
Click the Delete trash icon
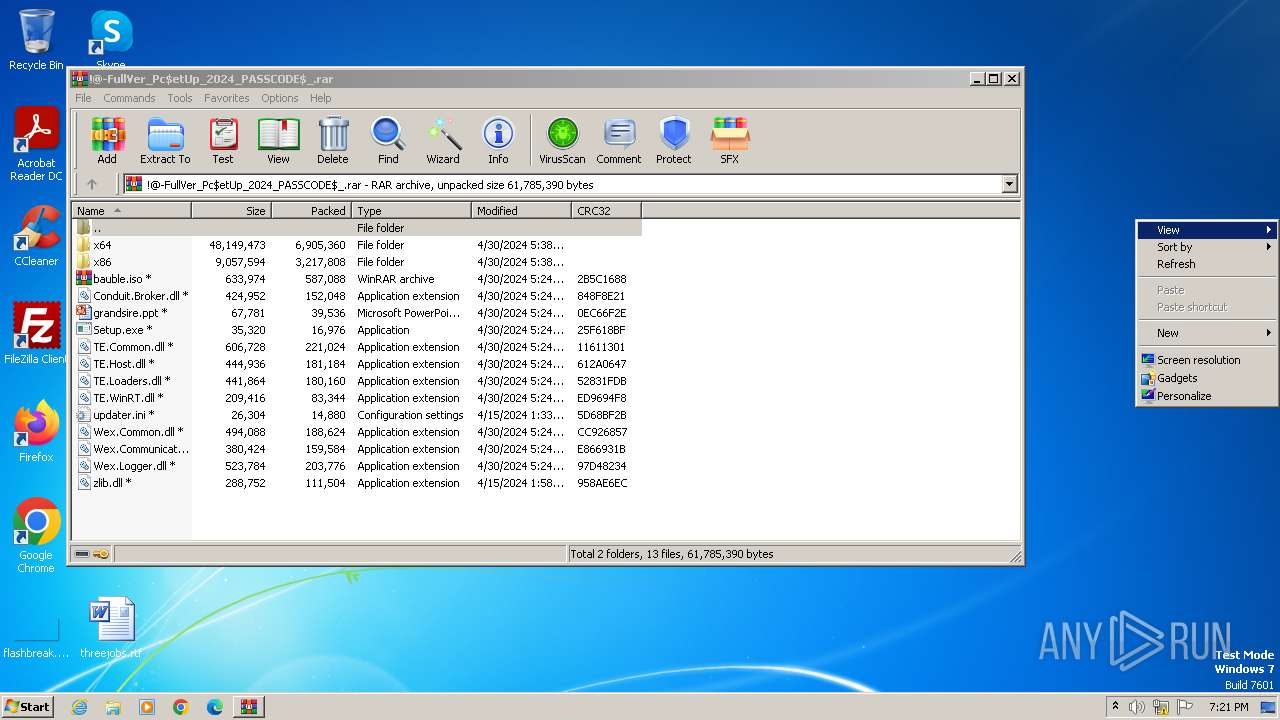click(333, 140)
